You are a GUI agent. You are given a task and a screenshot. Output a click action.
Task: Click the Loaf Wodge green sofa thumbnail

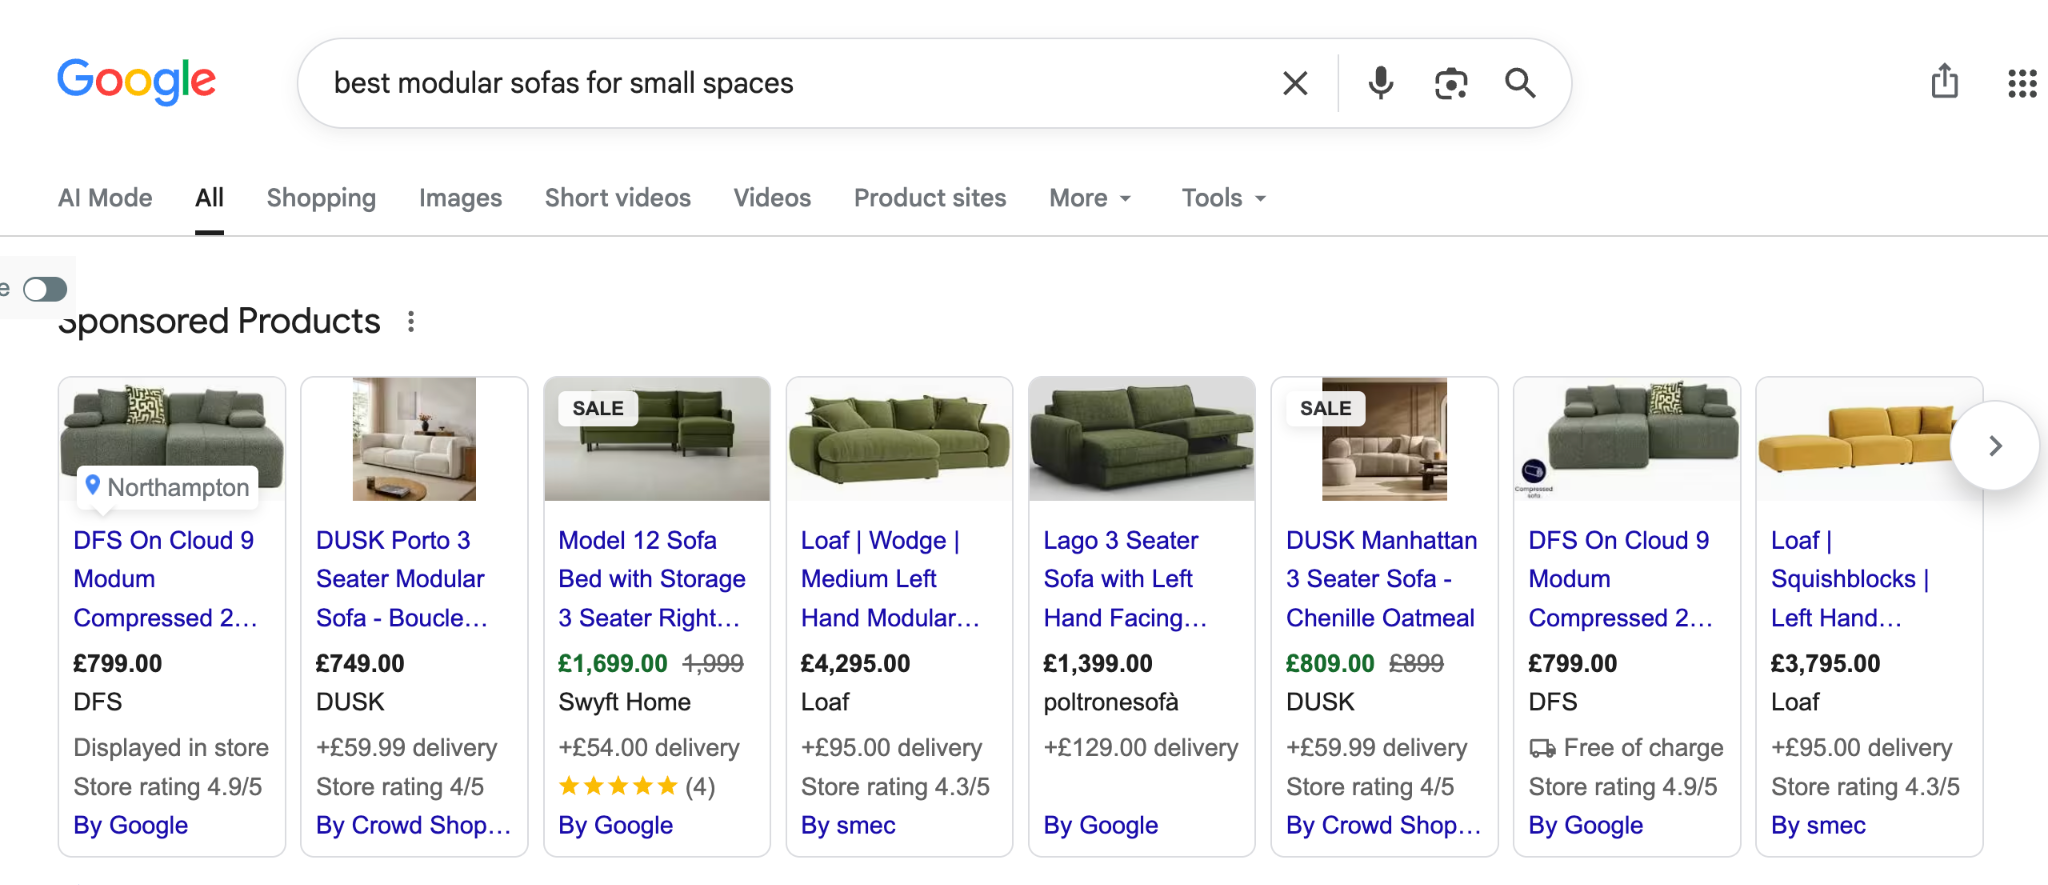tap(899, 439)
